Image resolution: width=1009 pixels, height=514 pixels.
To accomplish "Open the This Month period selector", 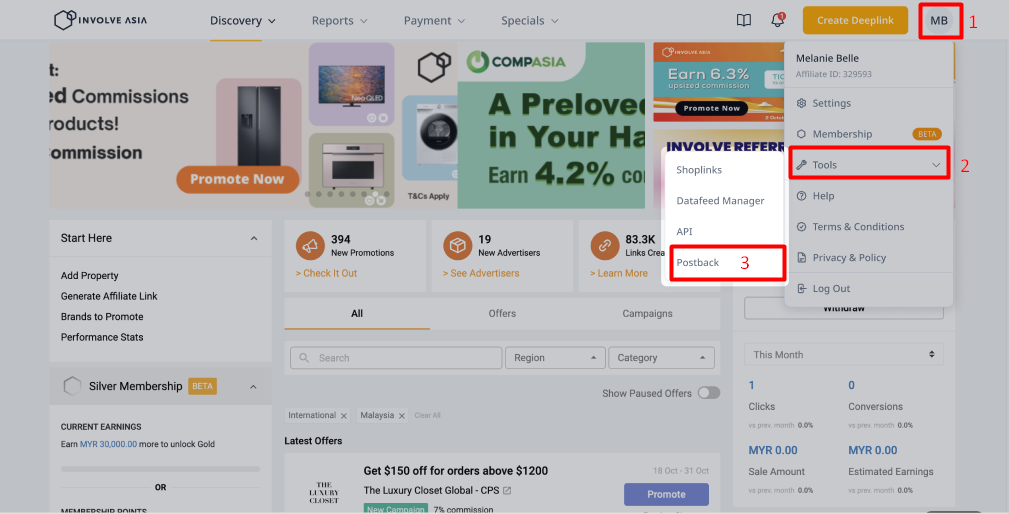I will click(844, 354).
